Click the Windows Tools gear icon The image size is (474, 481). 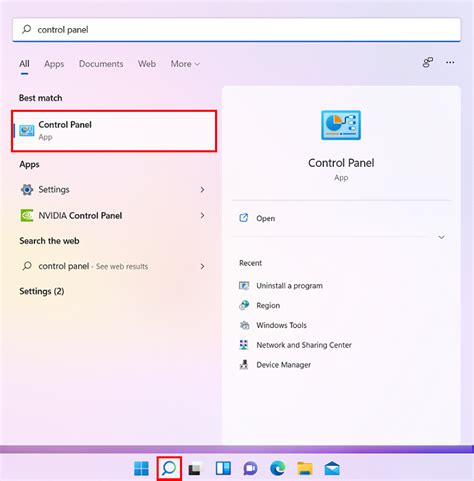[x=244, y=325]
